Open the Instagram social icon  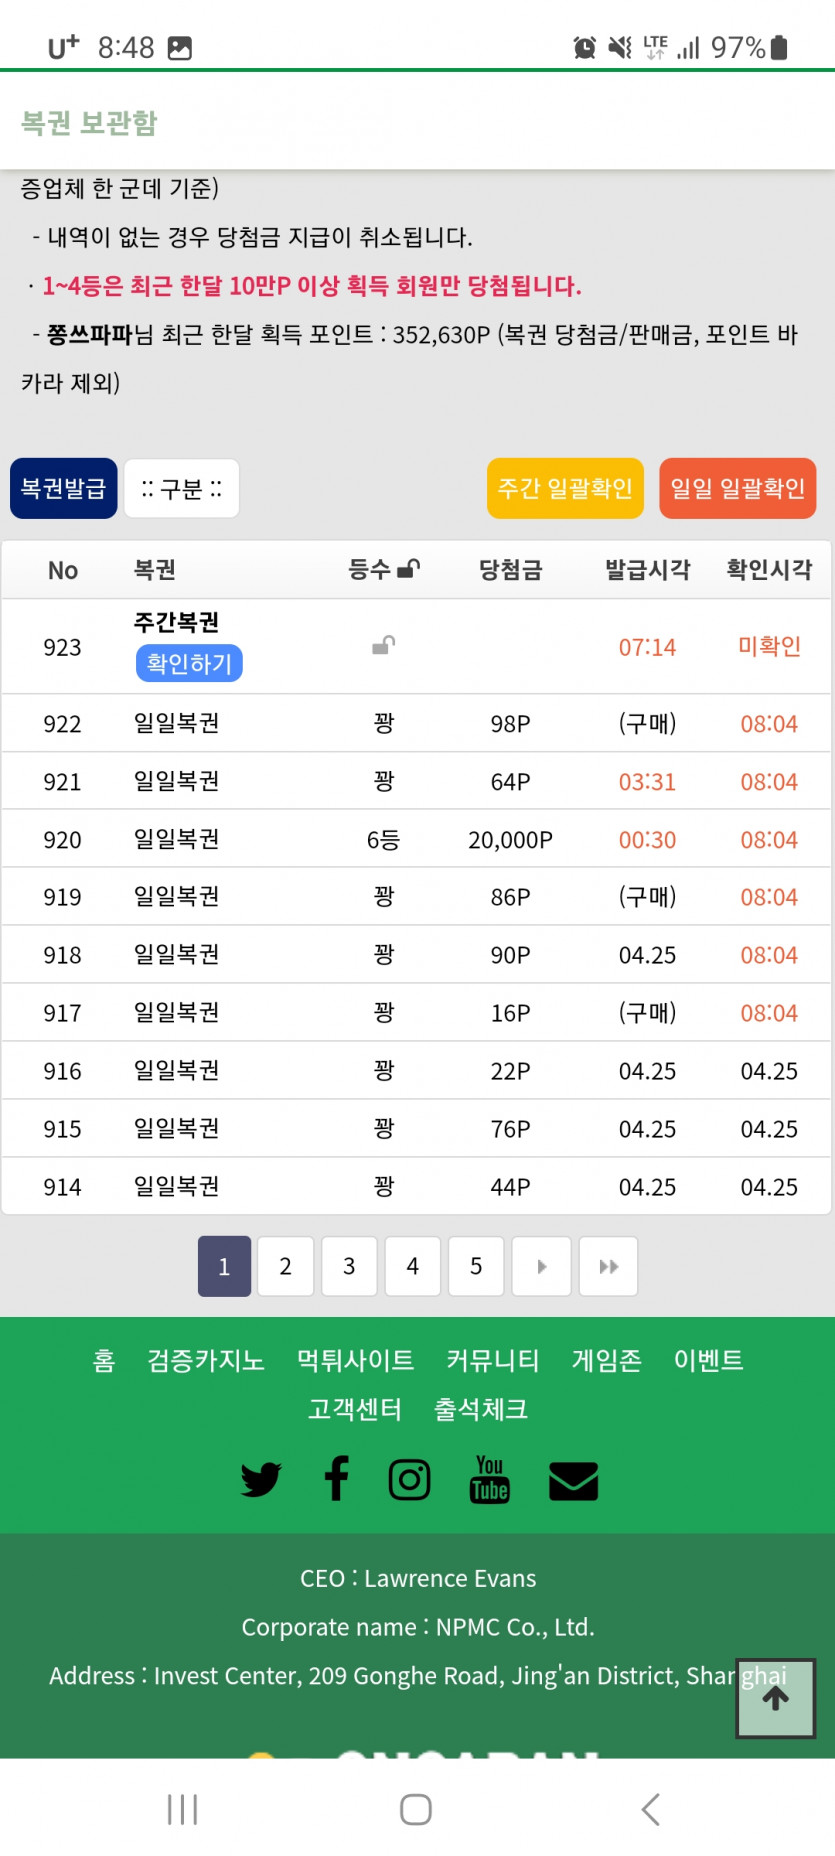click(x=409, y=1479)
